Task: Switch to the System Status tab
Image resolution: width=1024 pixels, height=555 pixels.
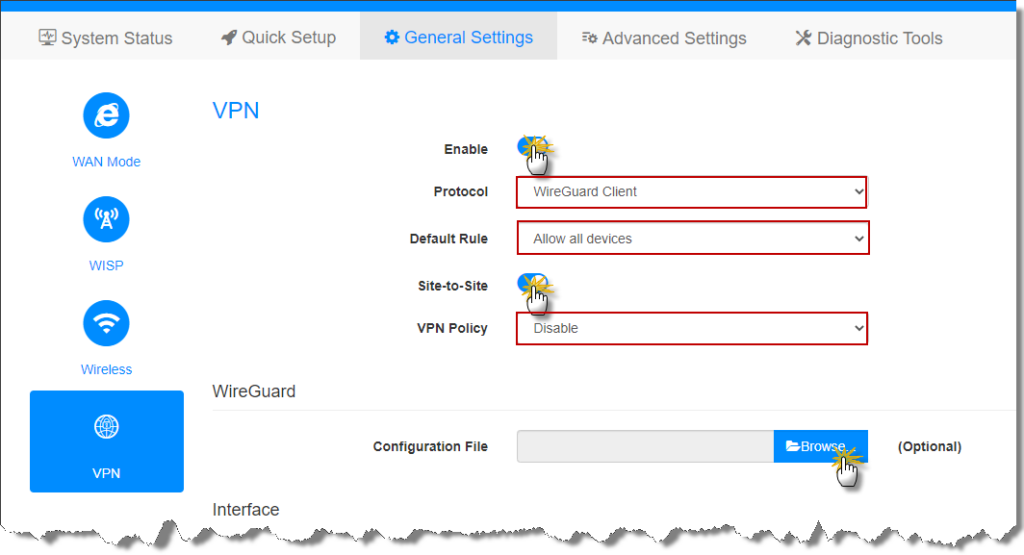Action: tap(106, 38)
